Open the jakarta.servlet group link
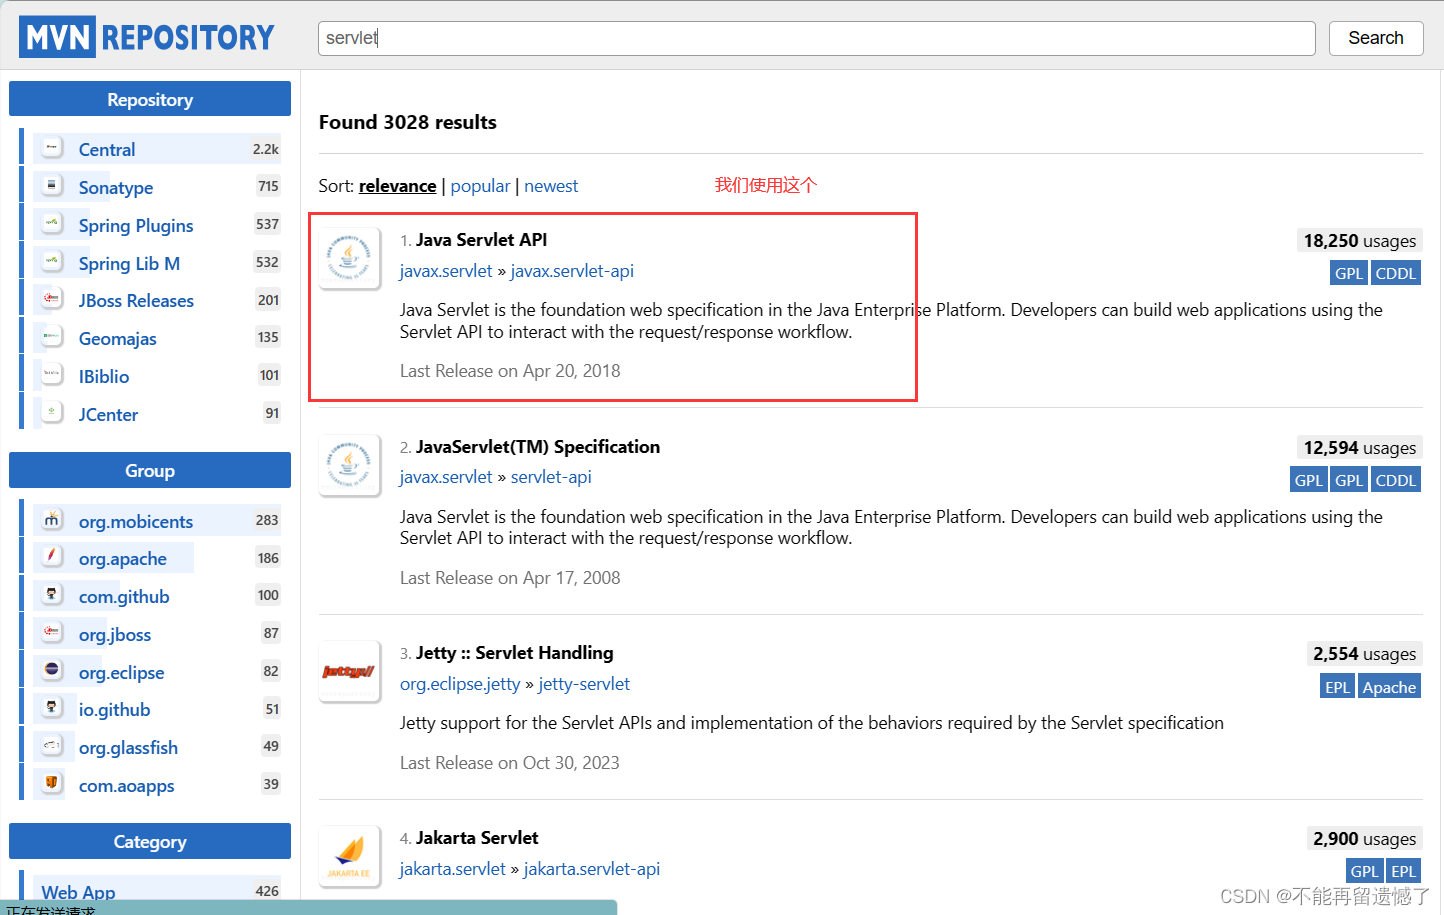 coord(452,869)
